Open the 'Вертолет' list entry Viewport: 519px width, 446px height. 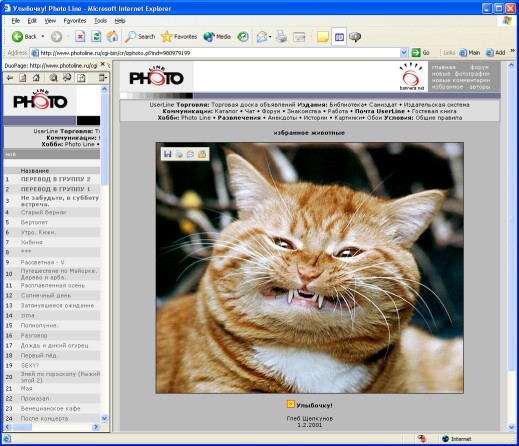pyautogui.click(x=34, y=222)
